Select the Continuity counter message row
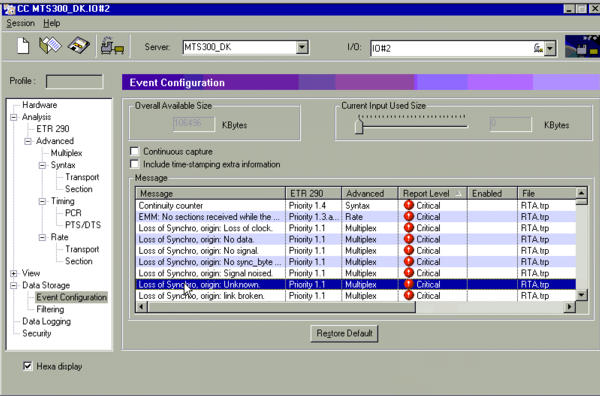This screenshot has width=600, height=396. pos(356,205)
